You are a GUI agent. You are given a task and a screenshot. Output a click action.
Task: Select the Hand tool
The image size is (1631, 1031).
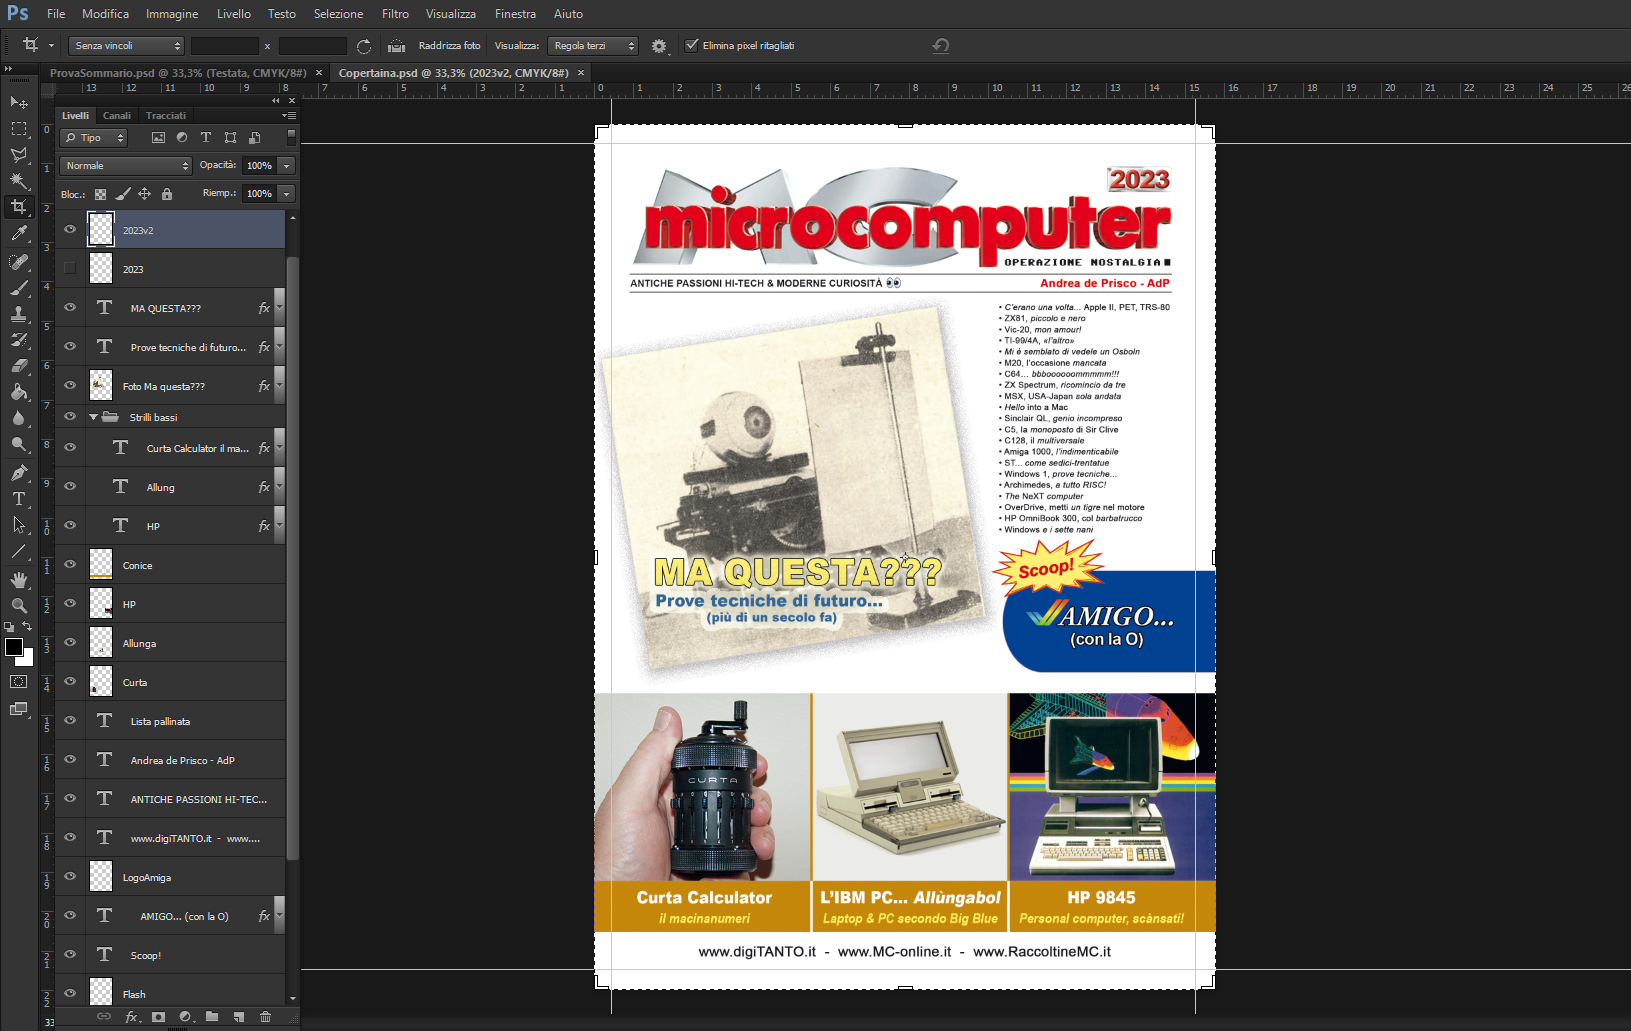pos(19,580)
